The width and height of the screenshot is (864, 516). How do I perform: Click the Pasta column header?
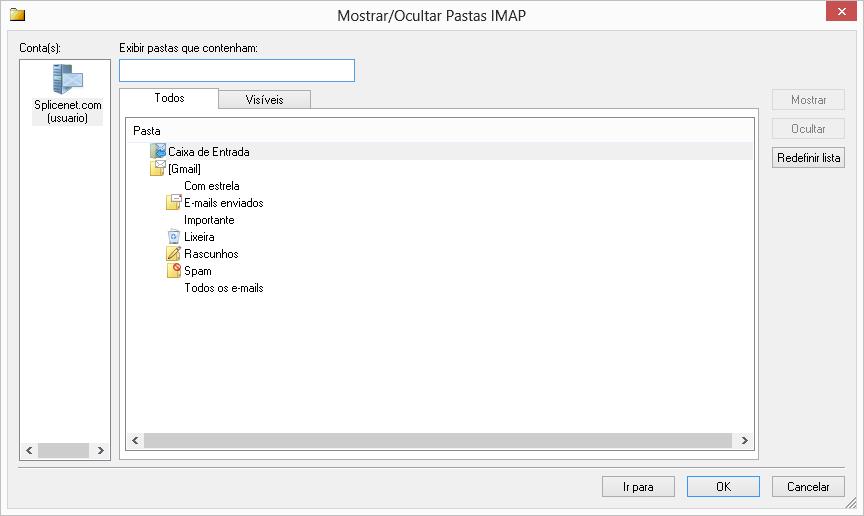pos(440,131)
